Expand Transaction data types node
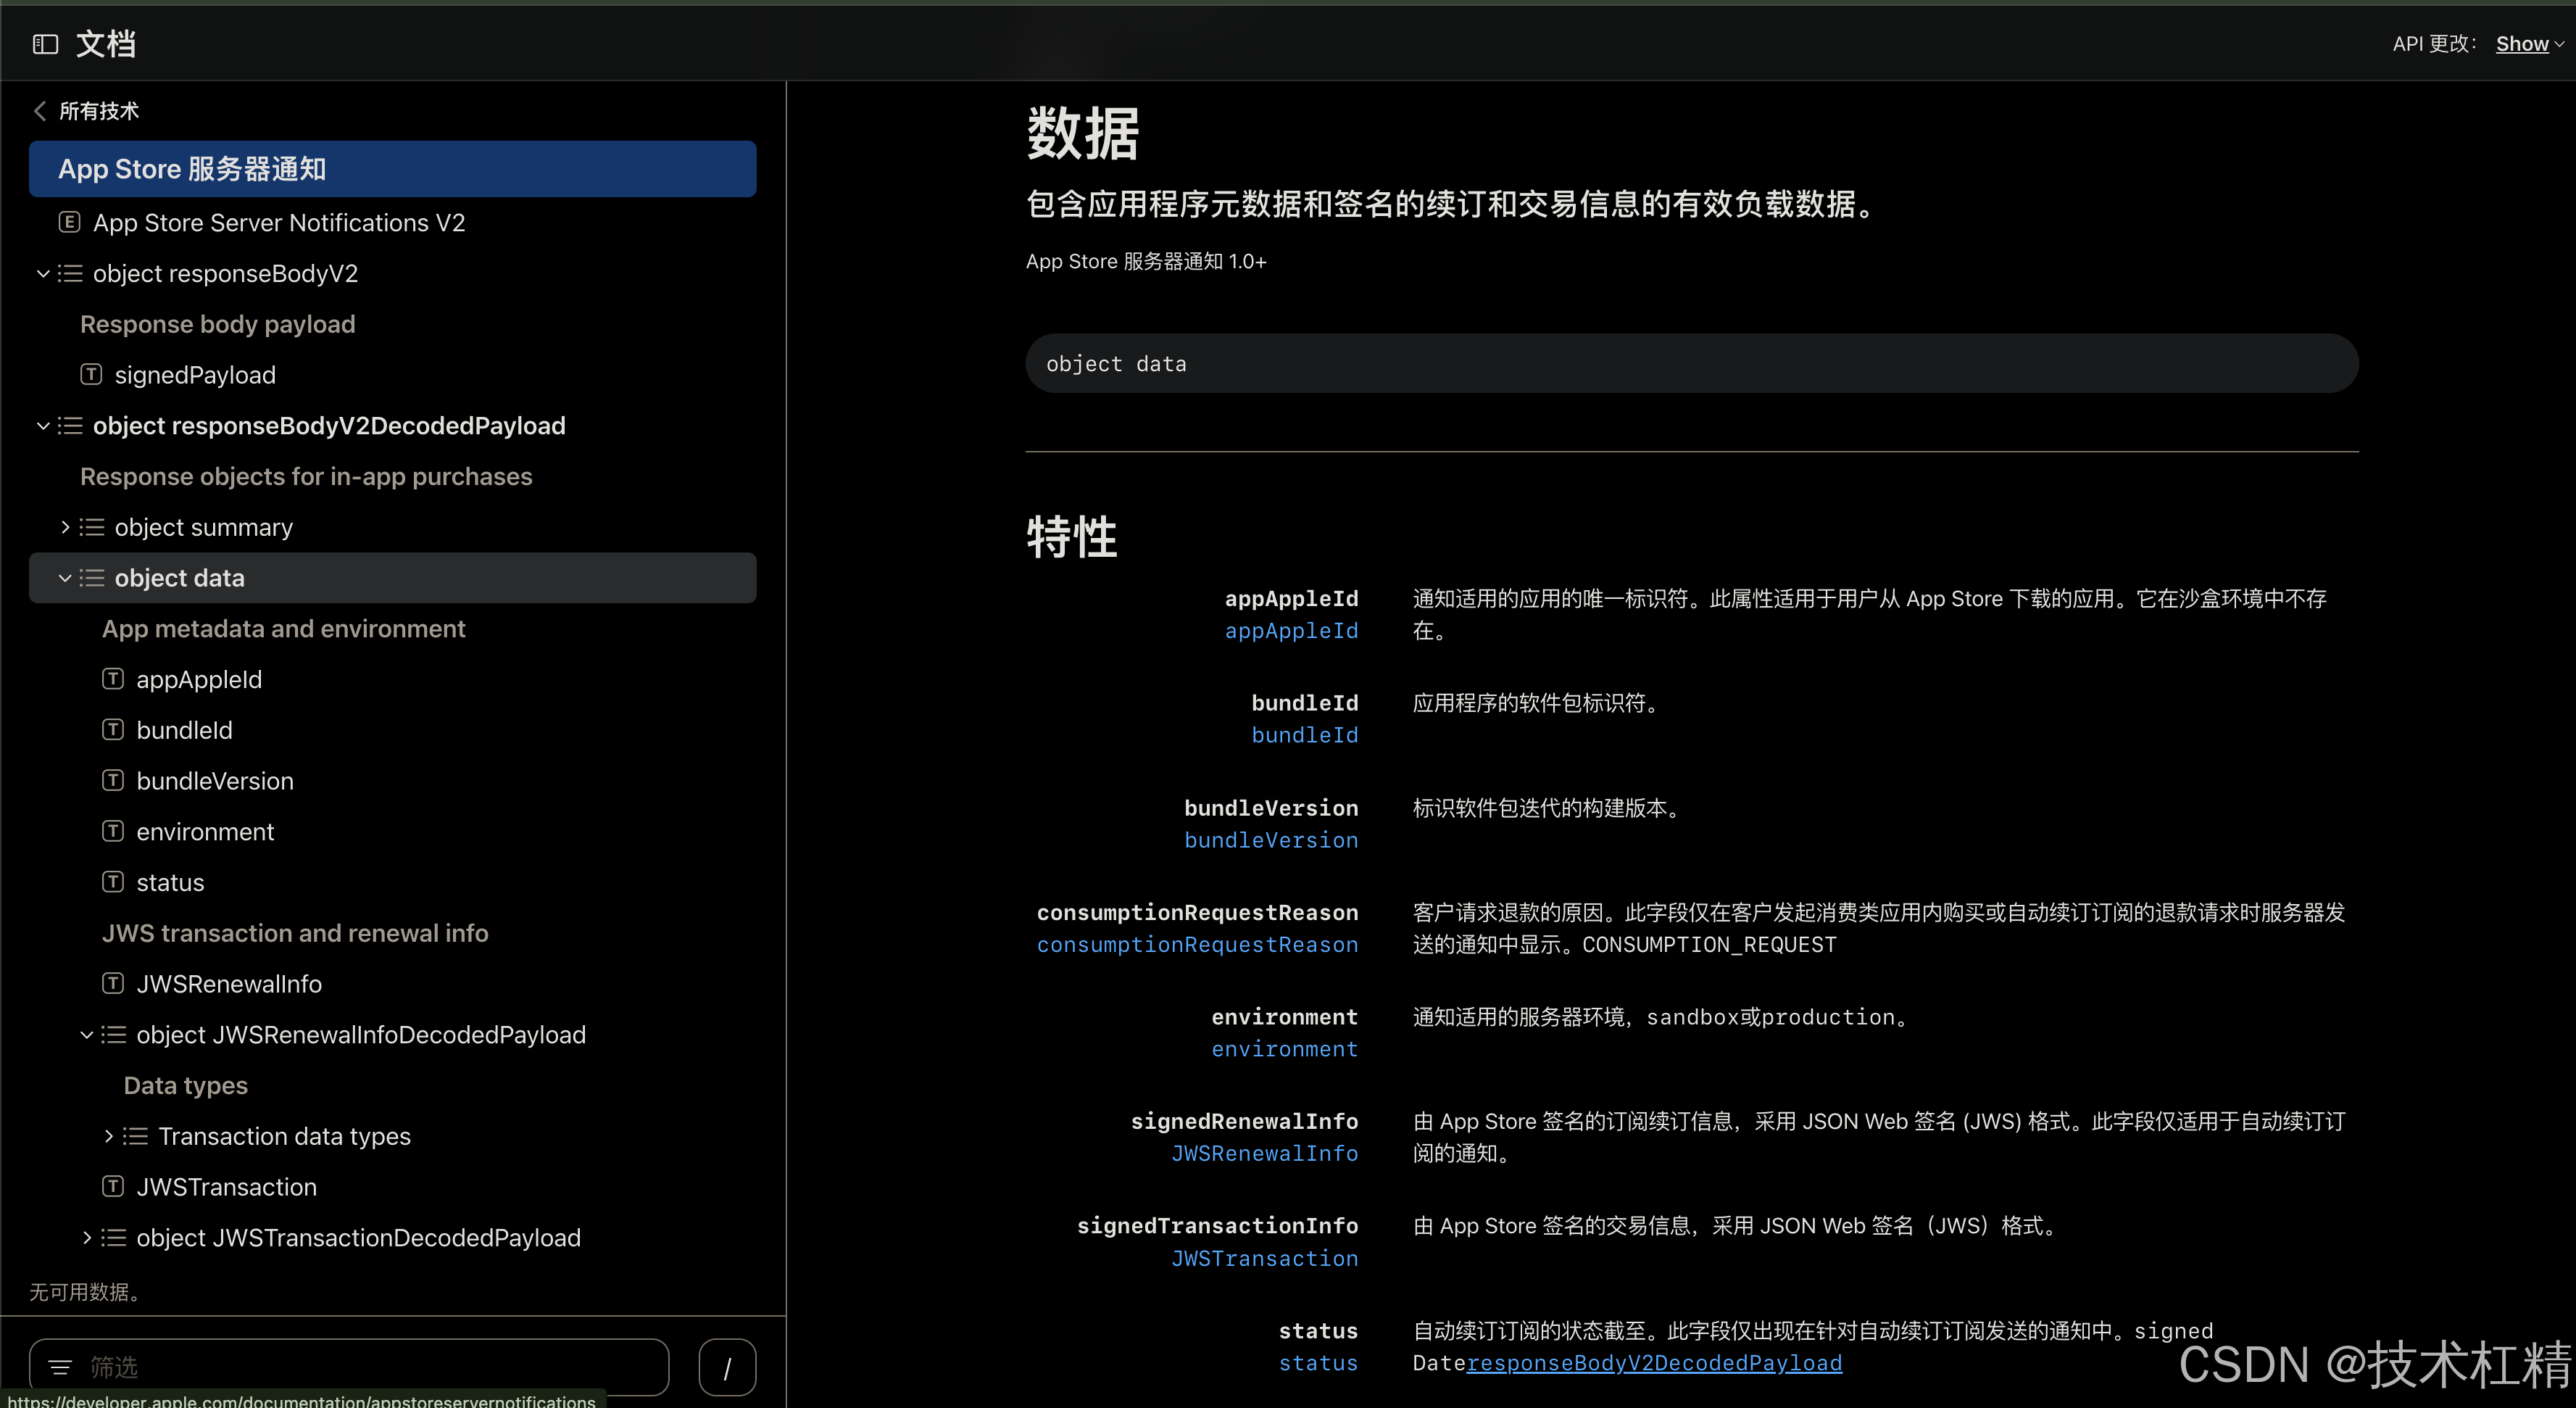2576x1408 pixels. (x=109, y=1136)
